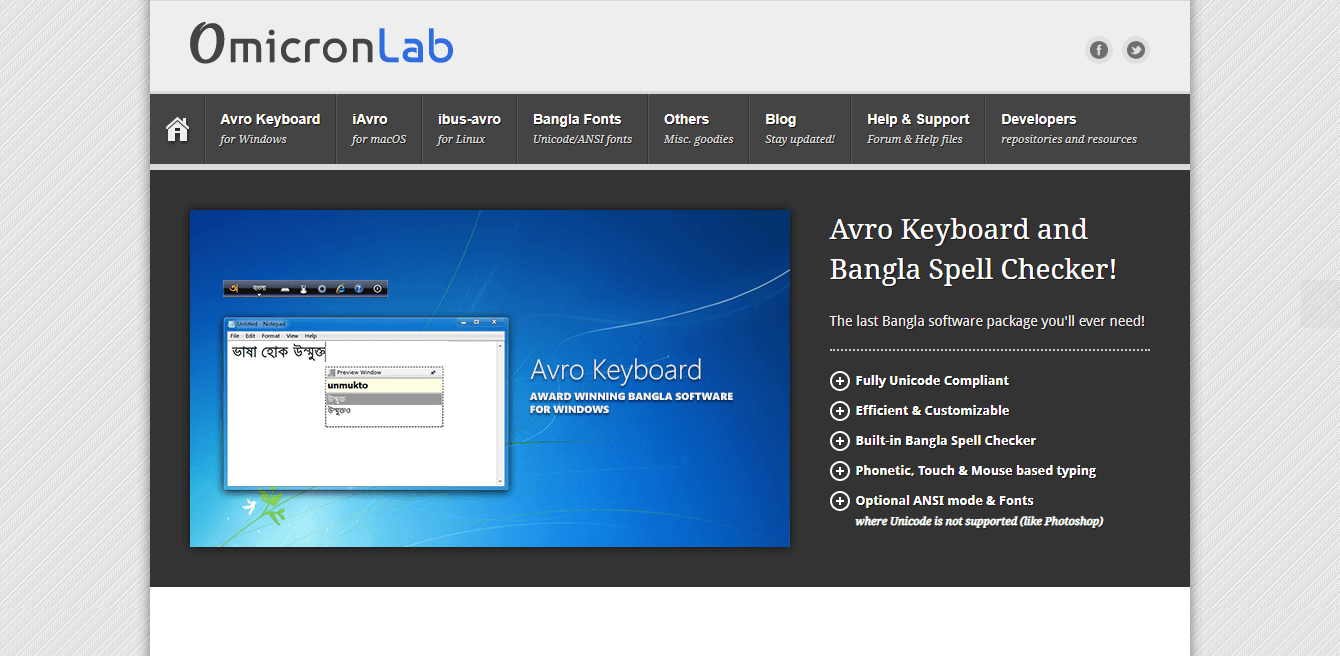The image size is (1340, 656).
Task: Click plus icon beside Built-in Bangla Spell Checker
Action: point(840,441)
